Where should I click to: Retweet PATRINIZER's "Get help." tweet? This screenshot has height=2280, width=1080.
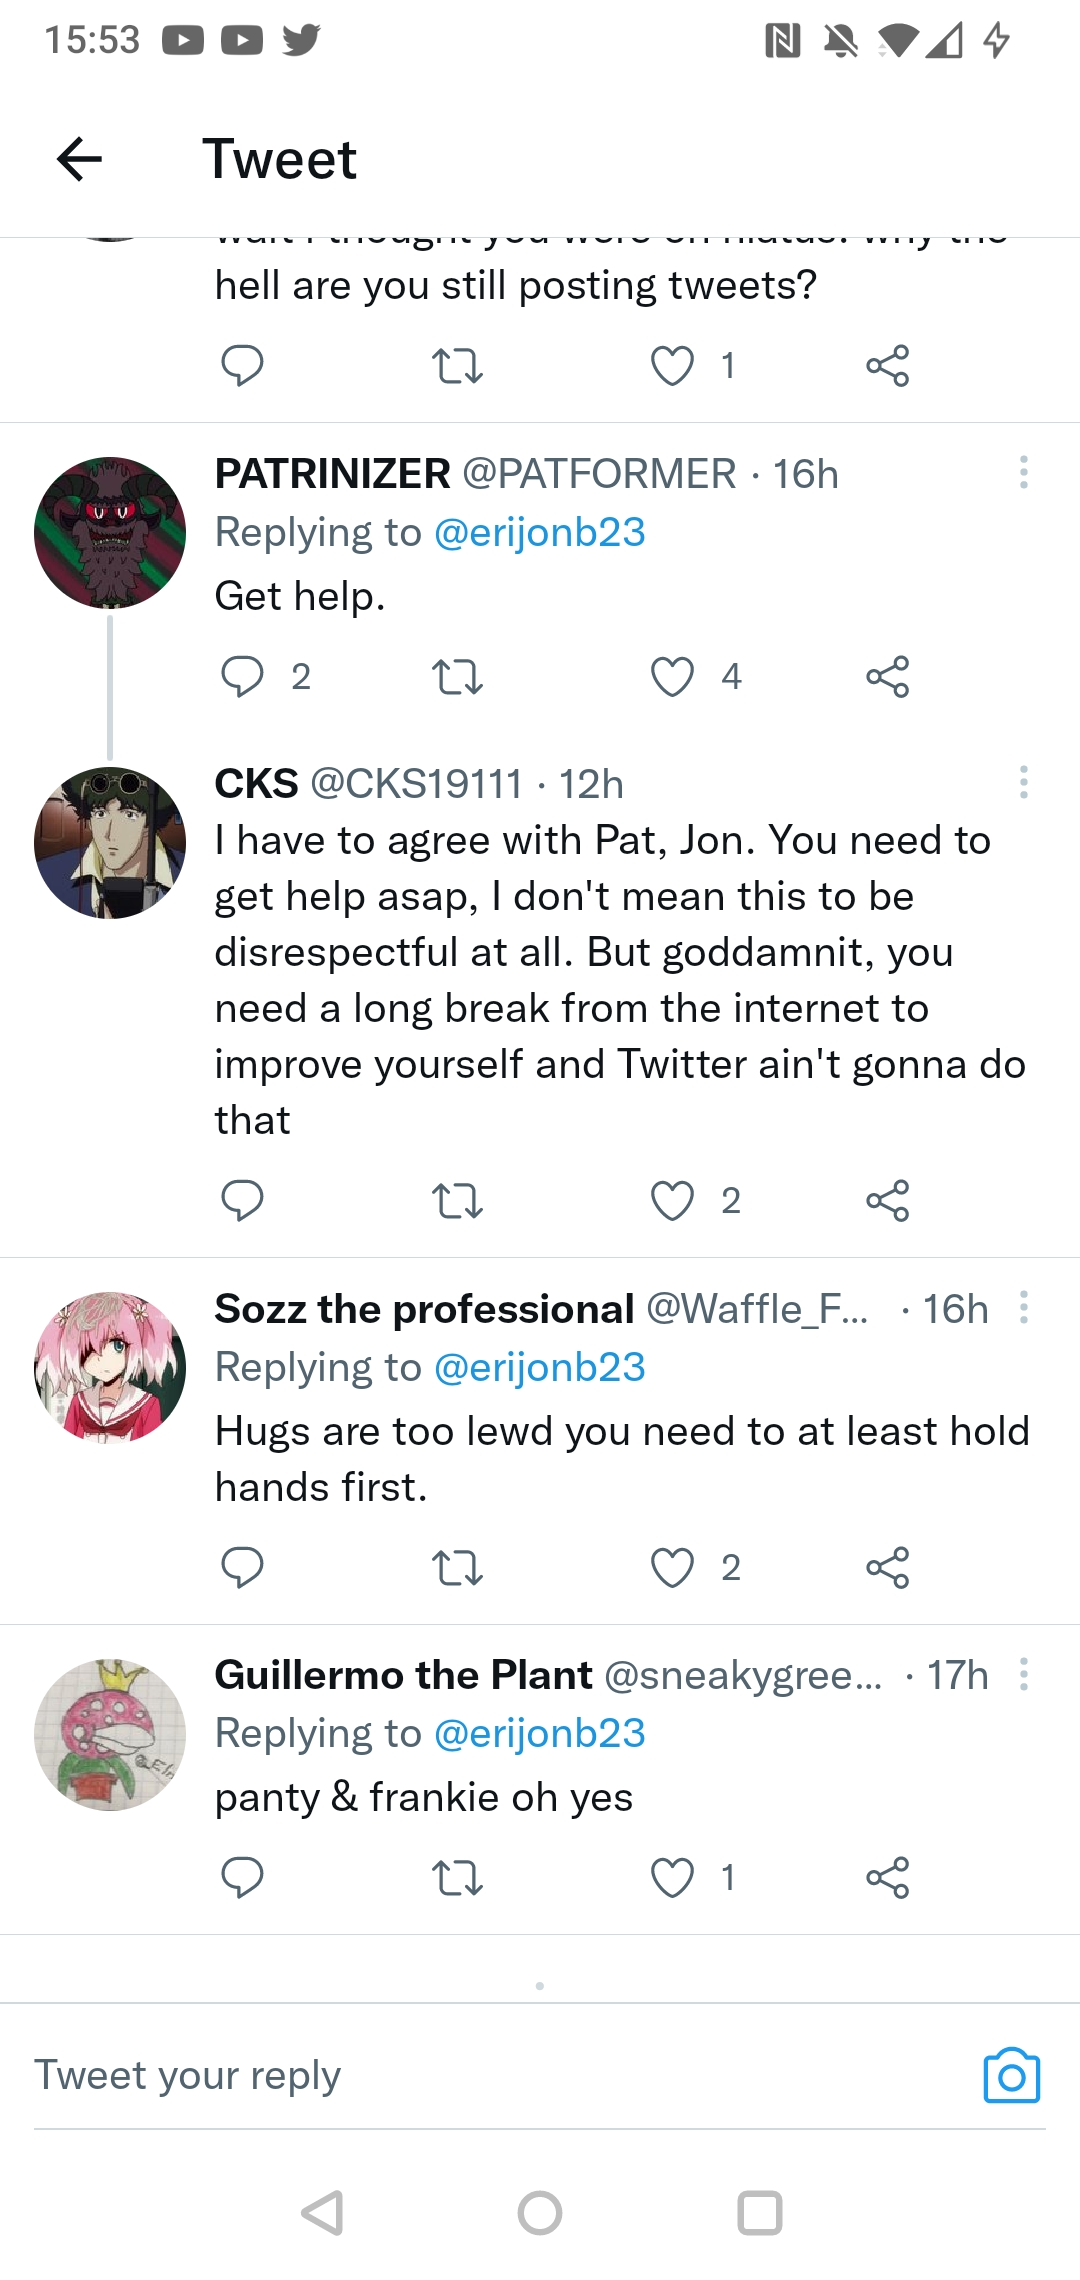pos(457,677)
